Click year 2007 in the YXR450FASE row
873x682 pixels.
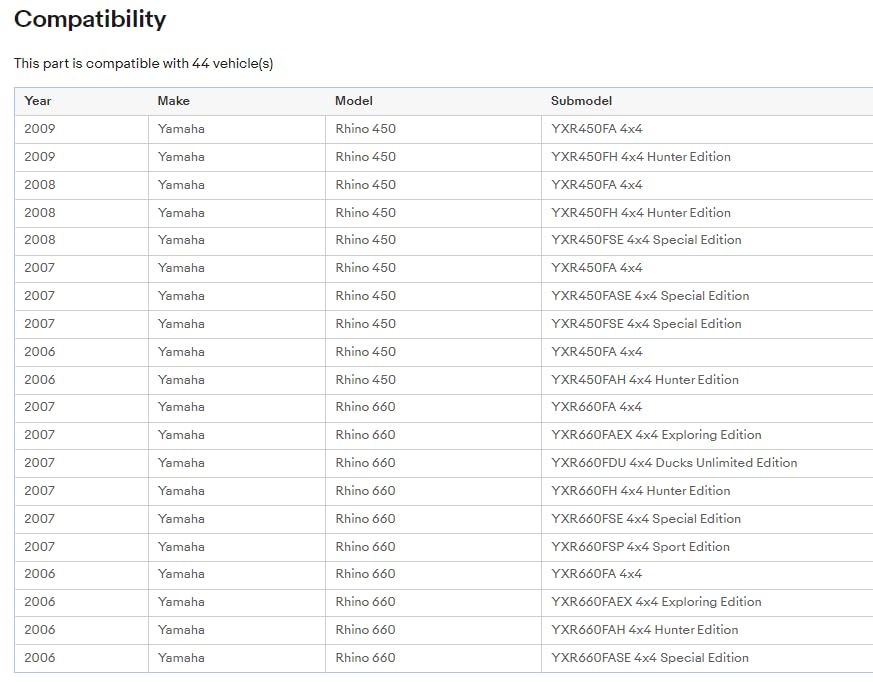[40, 296]
